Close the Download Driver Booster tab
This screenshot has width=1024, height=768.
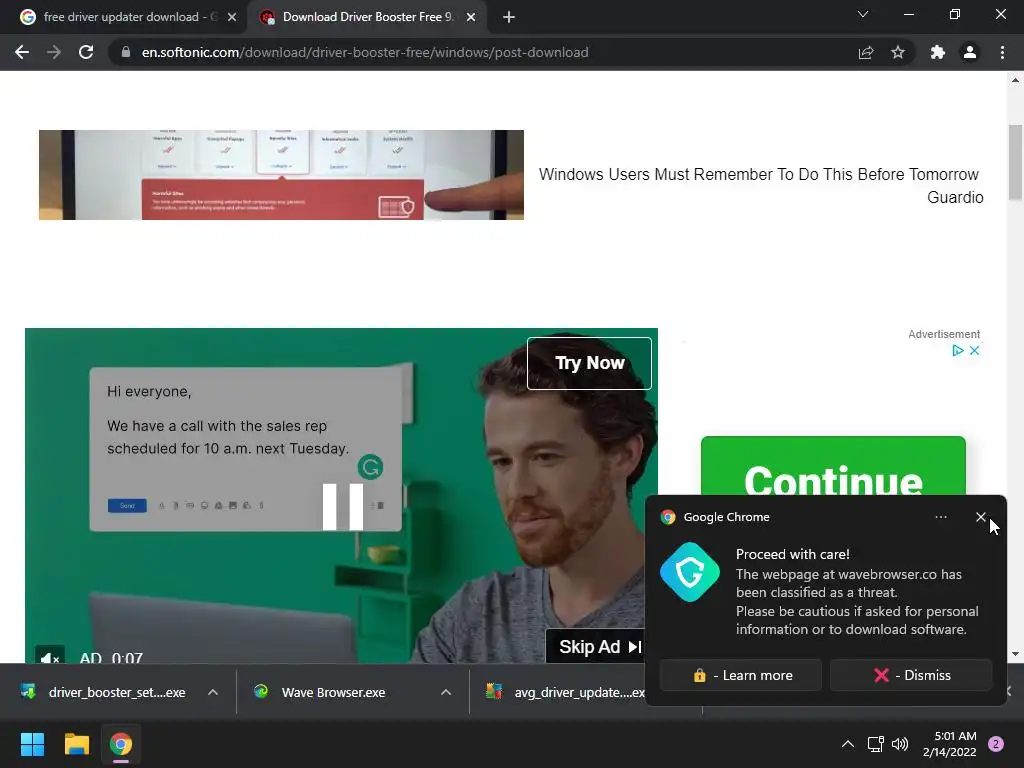(x=471, y=18)
